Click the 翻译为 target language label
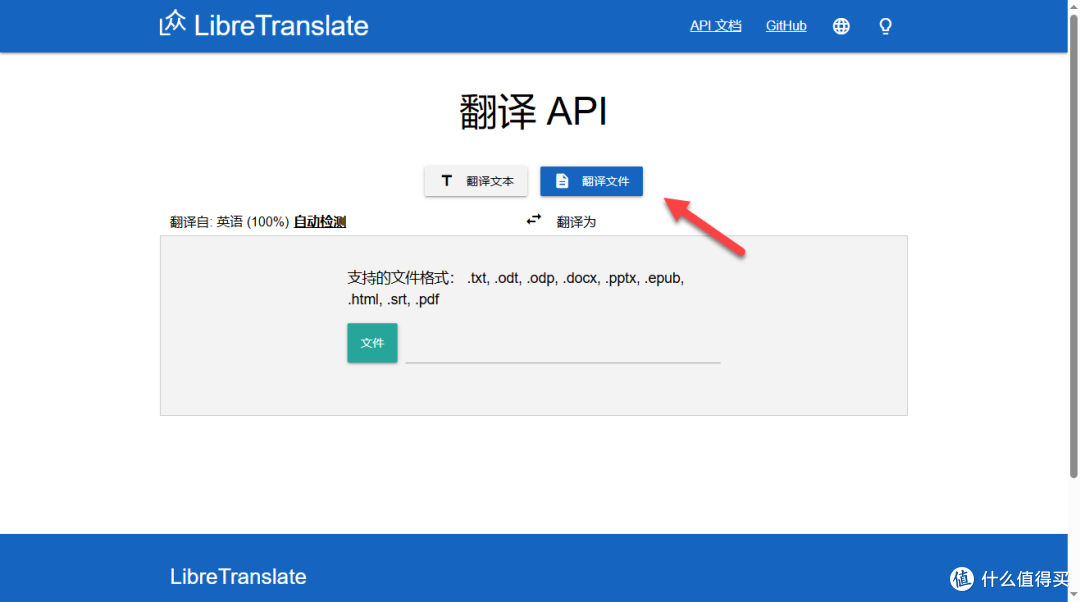The height and width of the screenshot is (602, 1080). [576, 222]
